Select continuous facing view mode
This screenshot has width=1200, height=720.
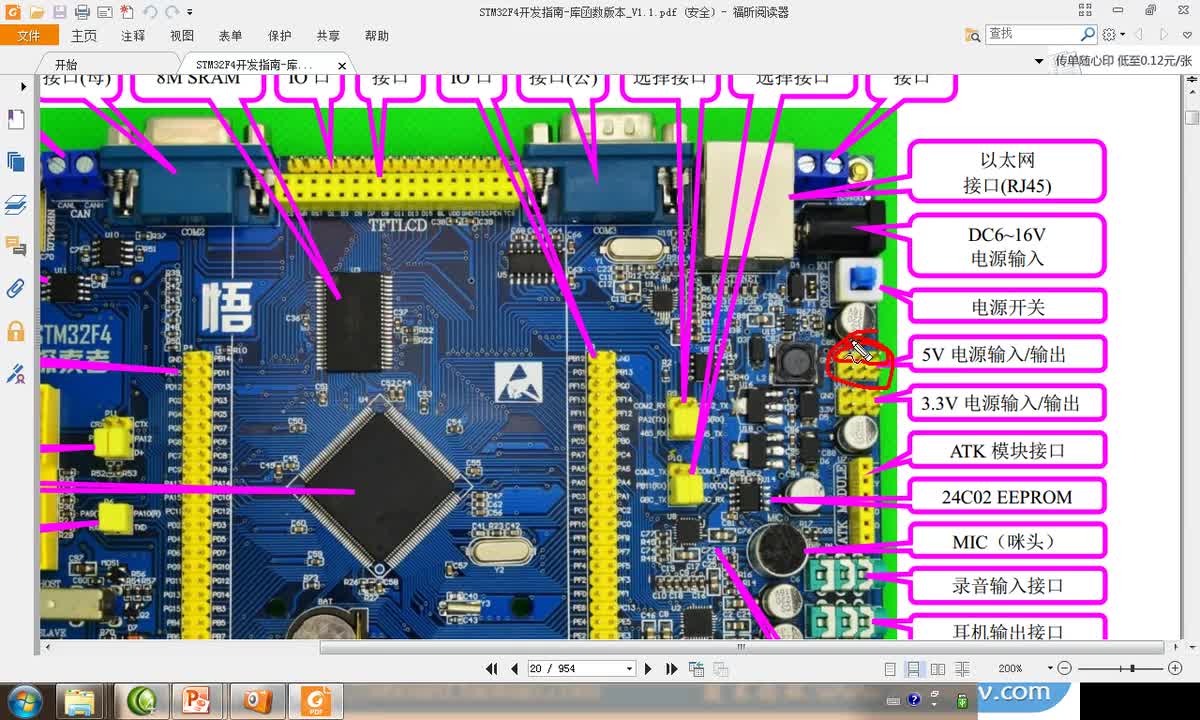click(x=962, y=669)
